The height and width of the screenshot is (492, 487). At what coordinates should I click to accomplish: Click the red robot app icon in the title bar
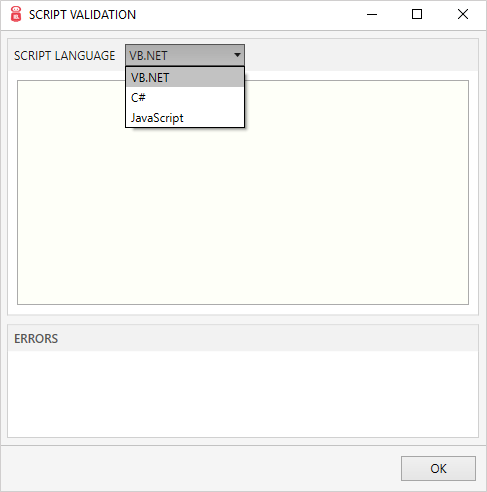click(16, 14)
